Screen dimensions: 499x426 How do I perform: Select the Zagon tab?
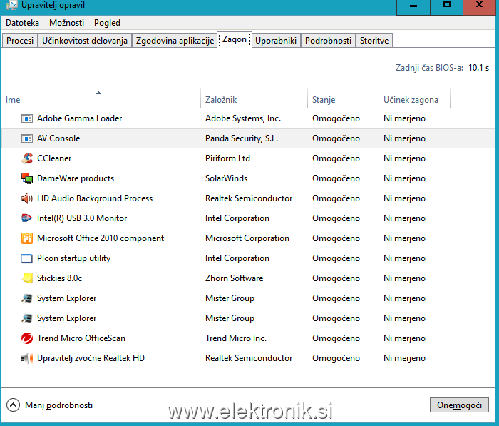coord(235,40)
